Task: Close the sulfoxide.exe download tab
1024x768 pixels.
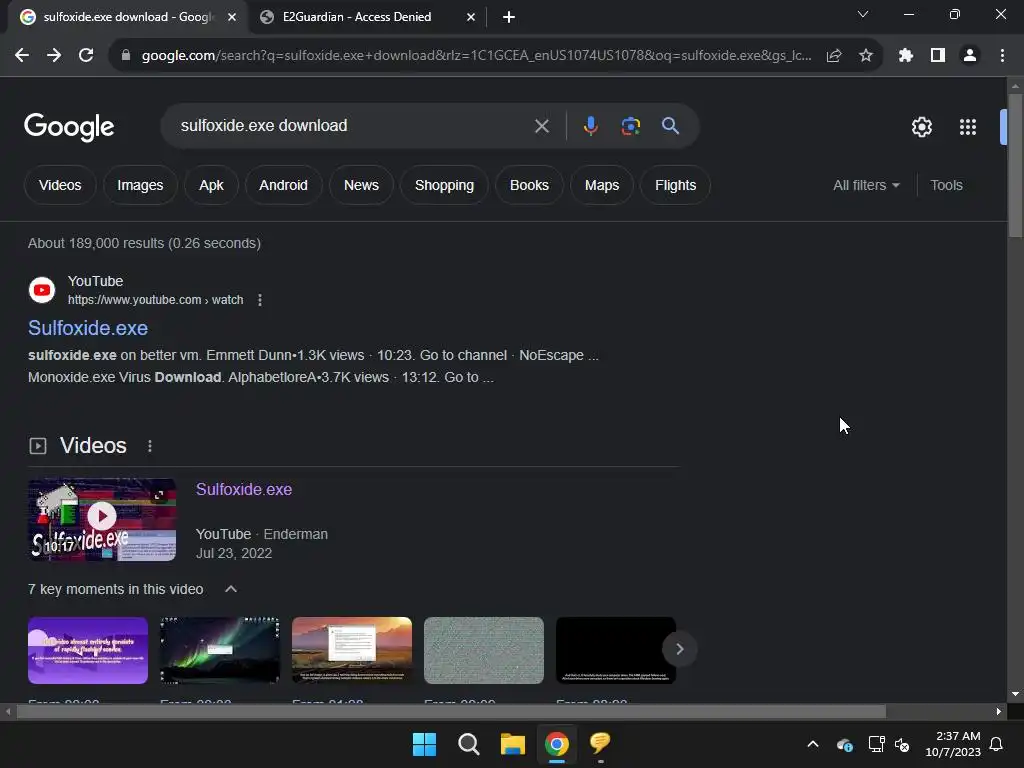Action: pos(232,17)
